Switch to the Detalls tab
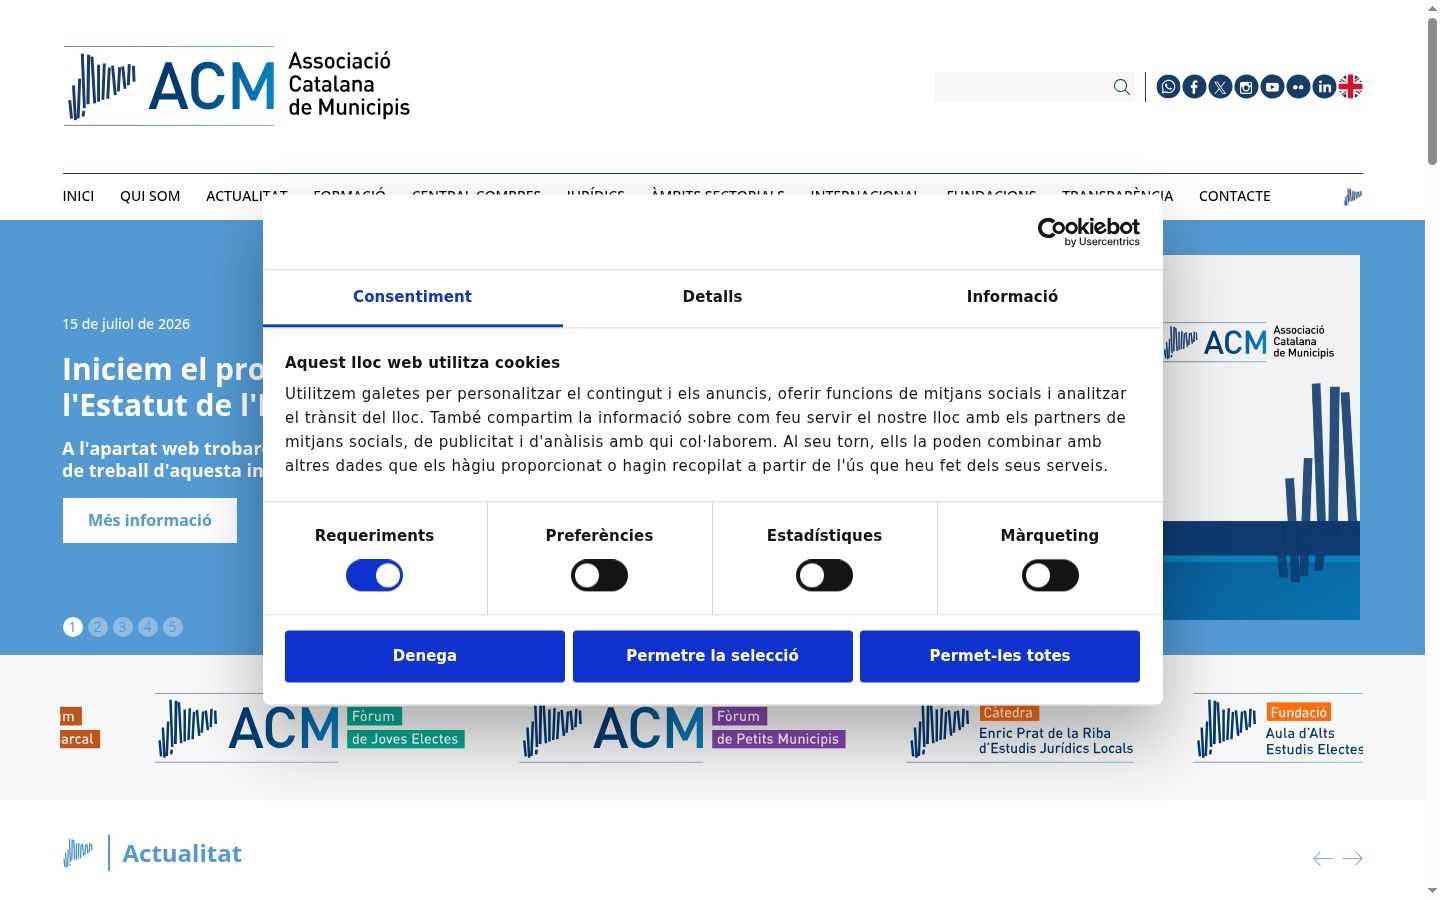 tap(712, 297)
